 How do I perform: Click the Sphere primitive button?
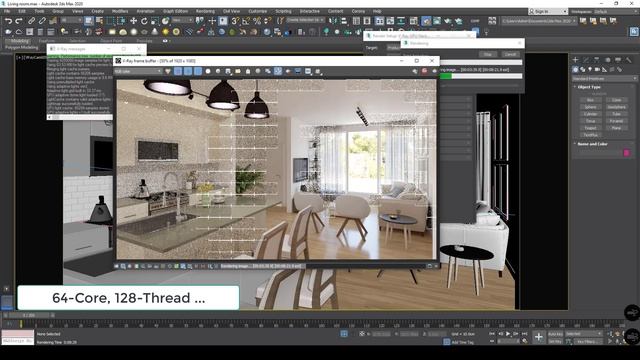tap(590, 107)
